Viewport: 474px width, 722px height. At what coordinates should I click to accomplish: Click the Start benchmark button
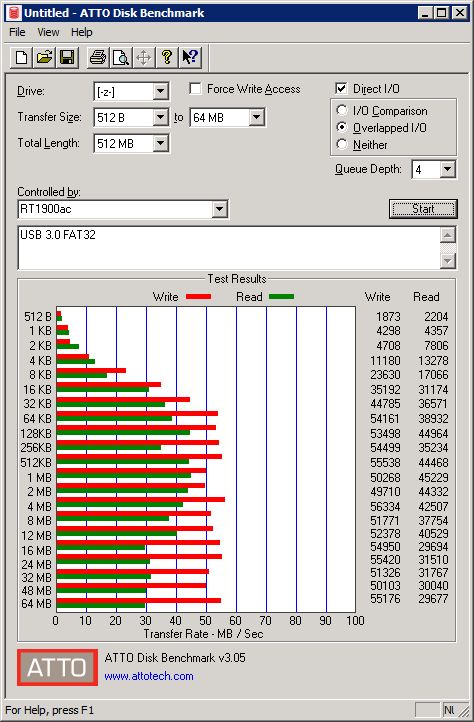pos(423,209)
